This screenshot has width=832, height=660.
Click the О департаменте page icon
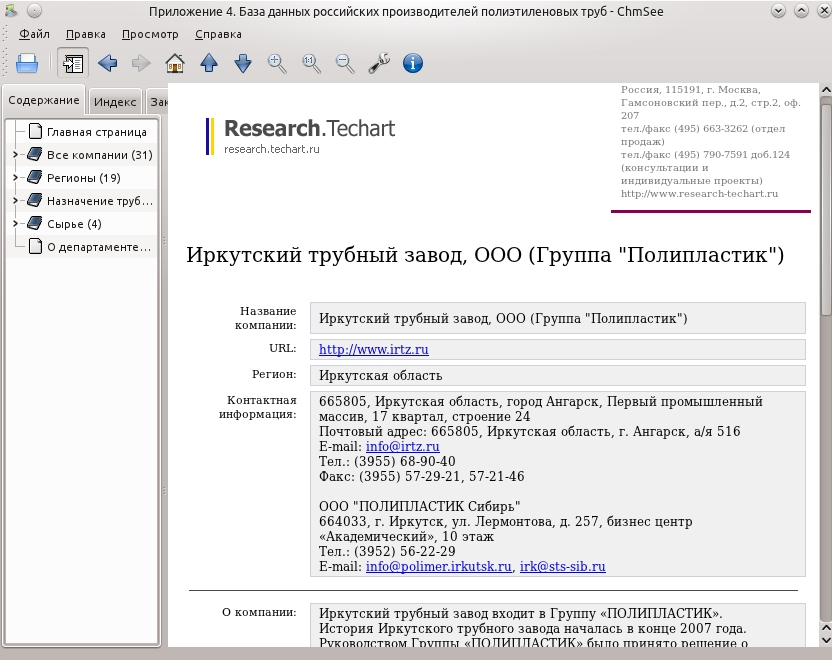35,246
